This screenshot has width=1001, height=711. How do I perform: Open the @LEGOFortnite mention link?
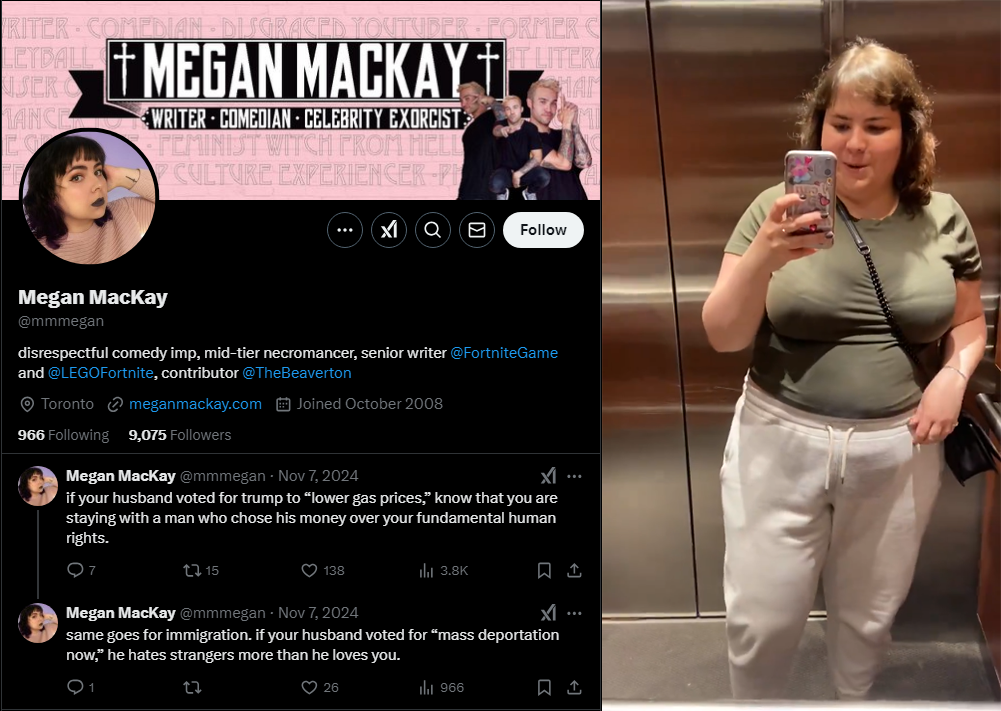click(x=101, y=373)
